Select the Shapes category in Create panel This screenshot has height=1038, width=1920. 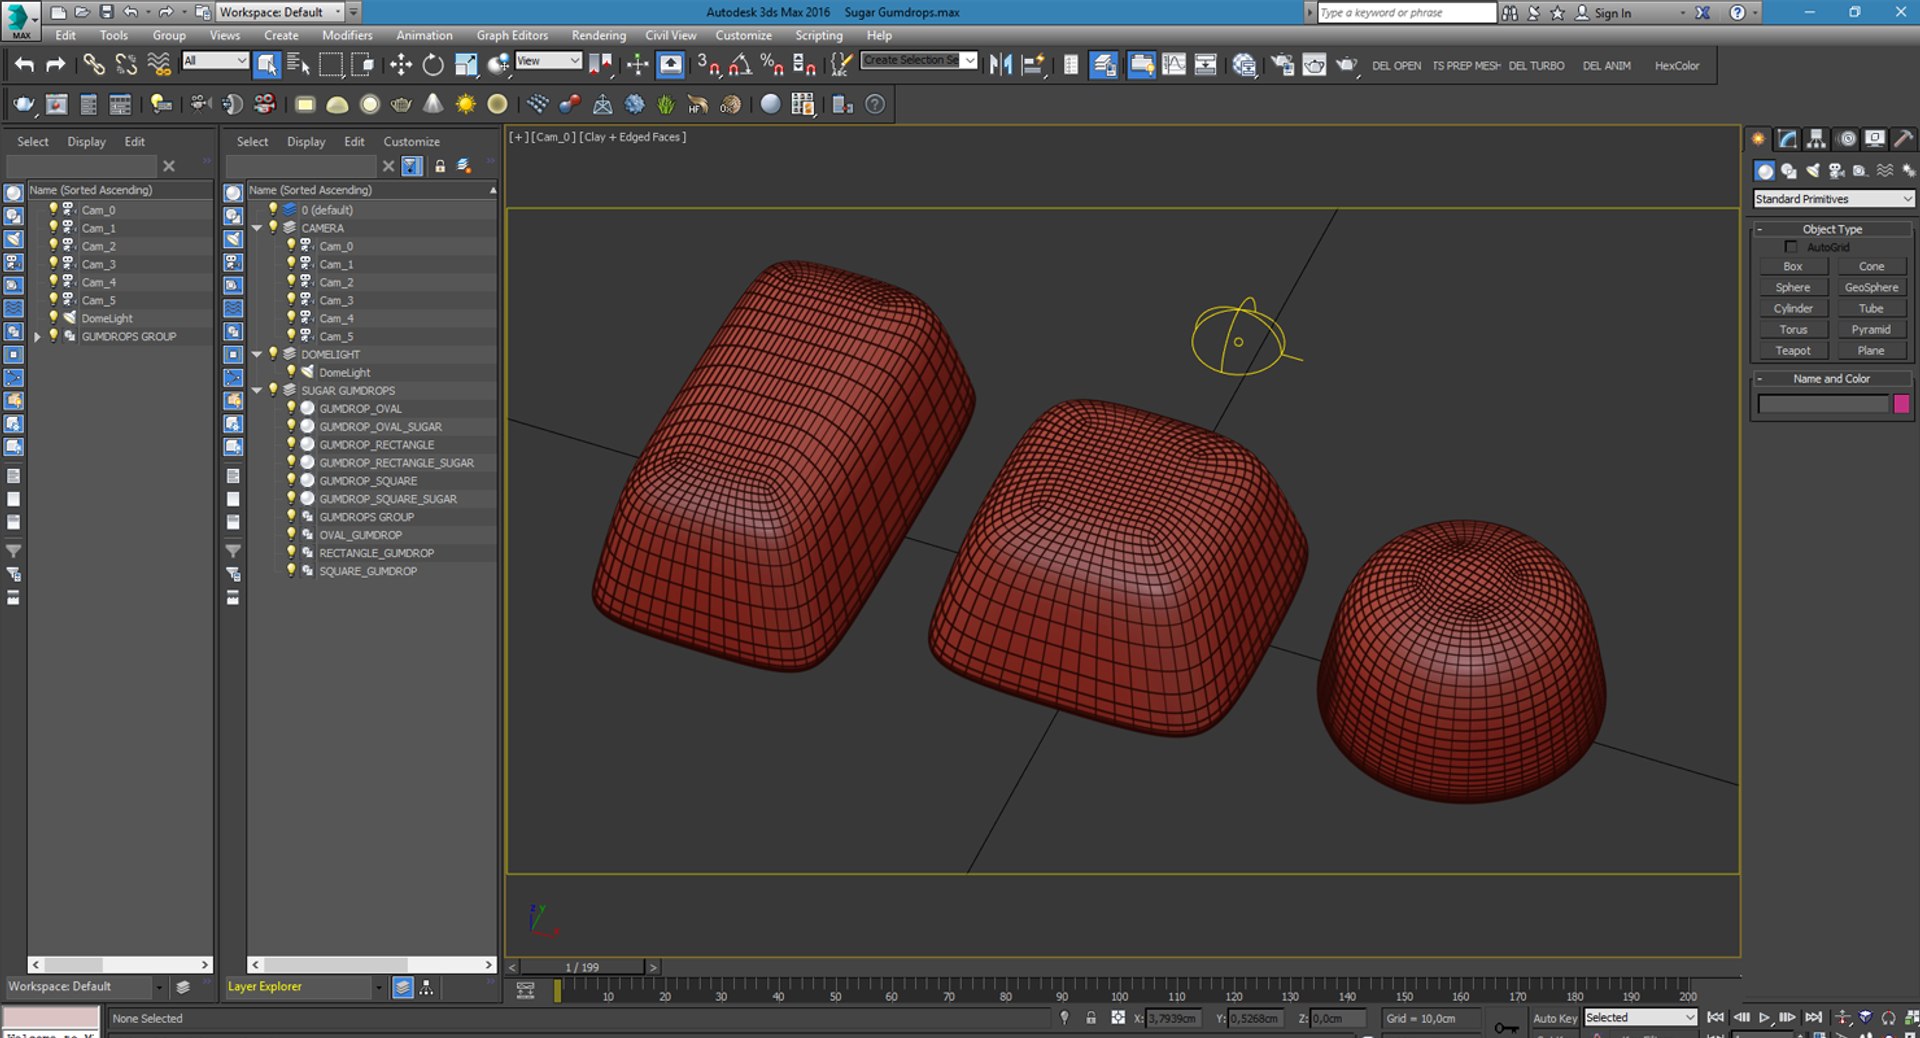pos(1789,171)
